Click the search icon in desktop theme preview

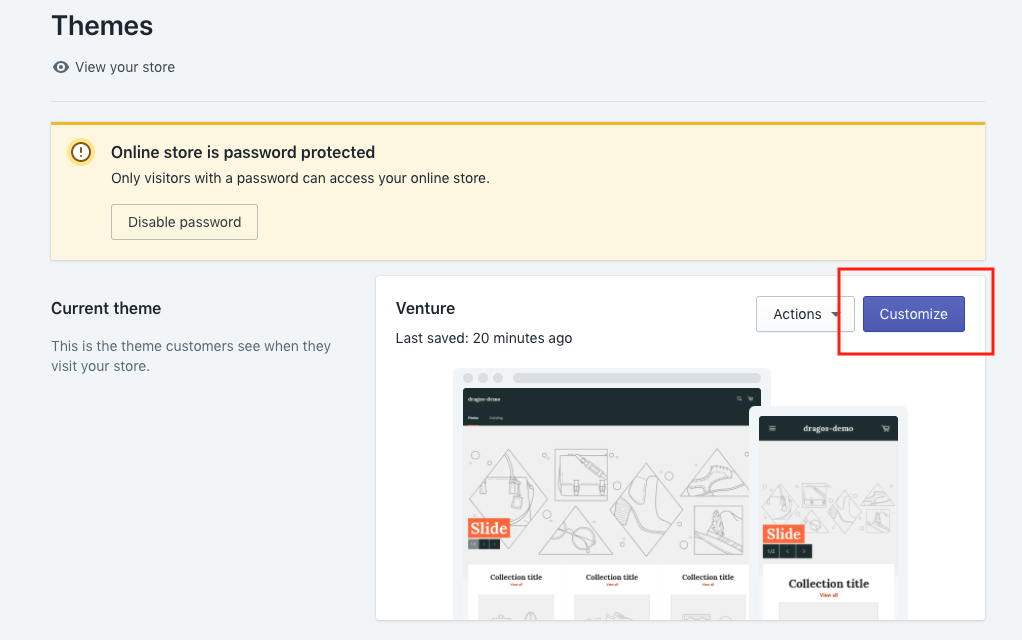[739, 398]
